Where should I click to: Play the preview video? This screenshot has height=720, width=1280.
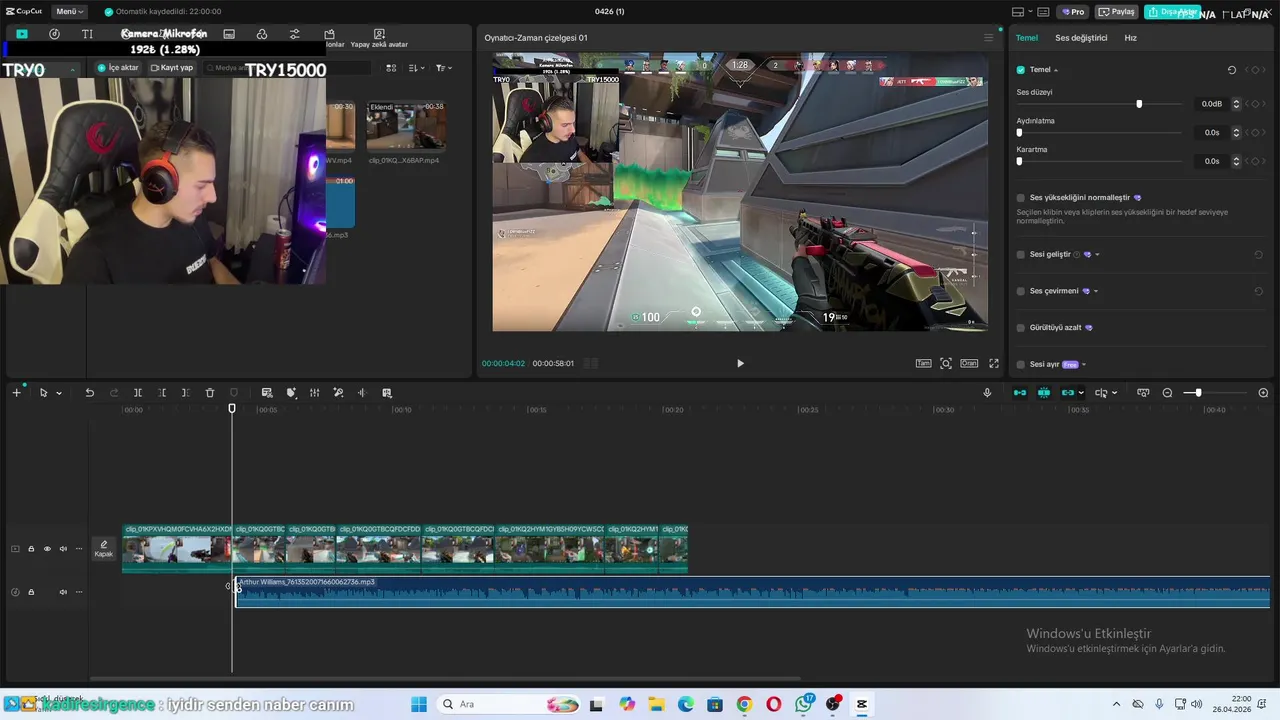740,363
